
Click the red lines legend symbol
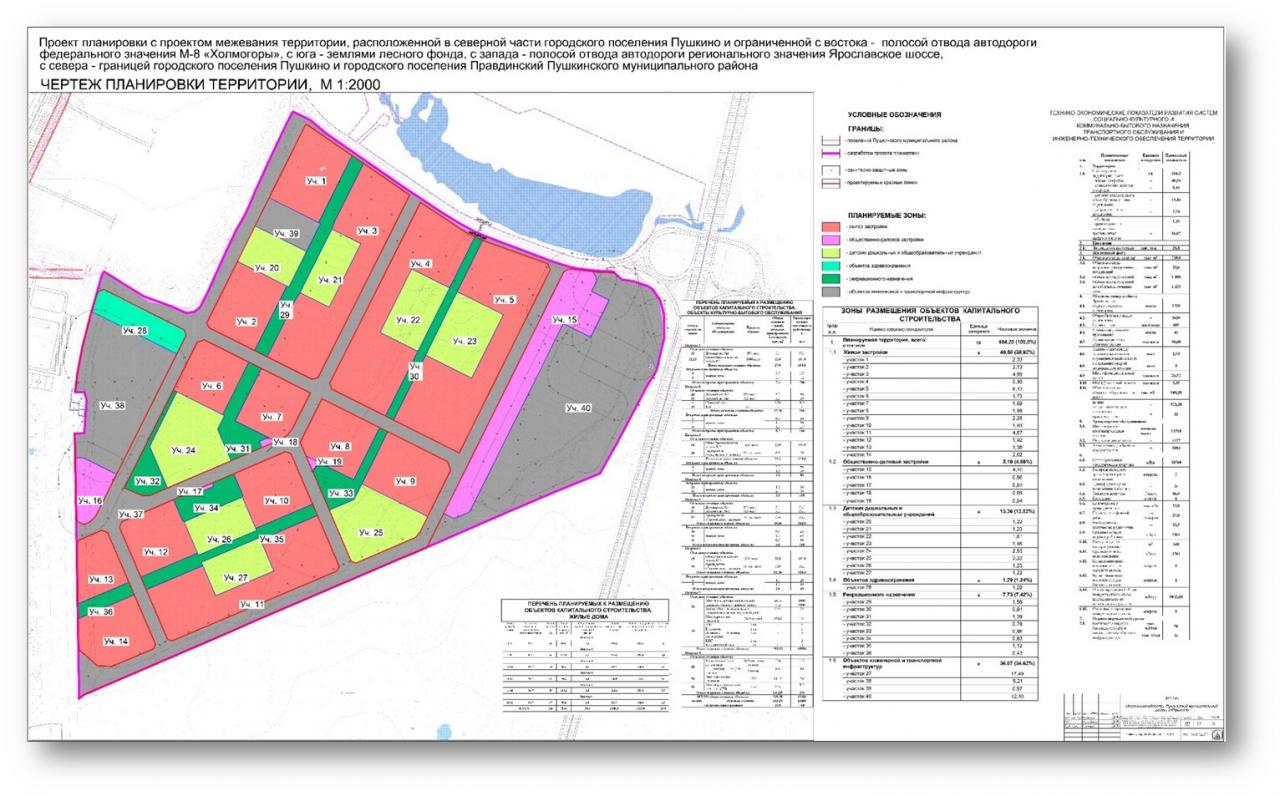click(x=831, y=183)
